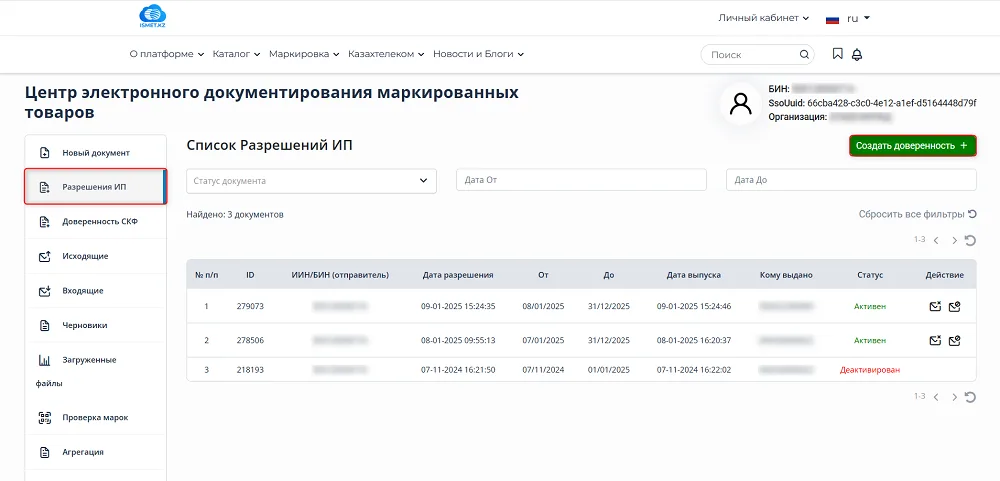Expand the Личный кабинет menu
The width and height of the screenshot is (1000, 481).
pos(763,18)
